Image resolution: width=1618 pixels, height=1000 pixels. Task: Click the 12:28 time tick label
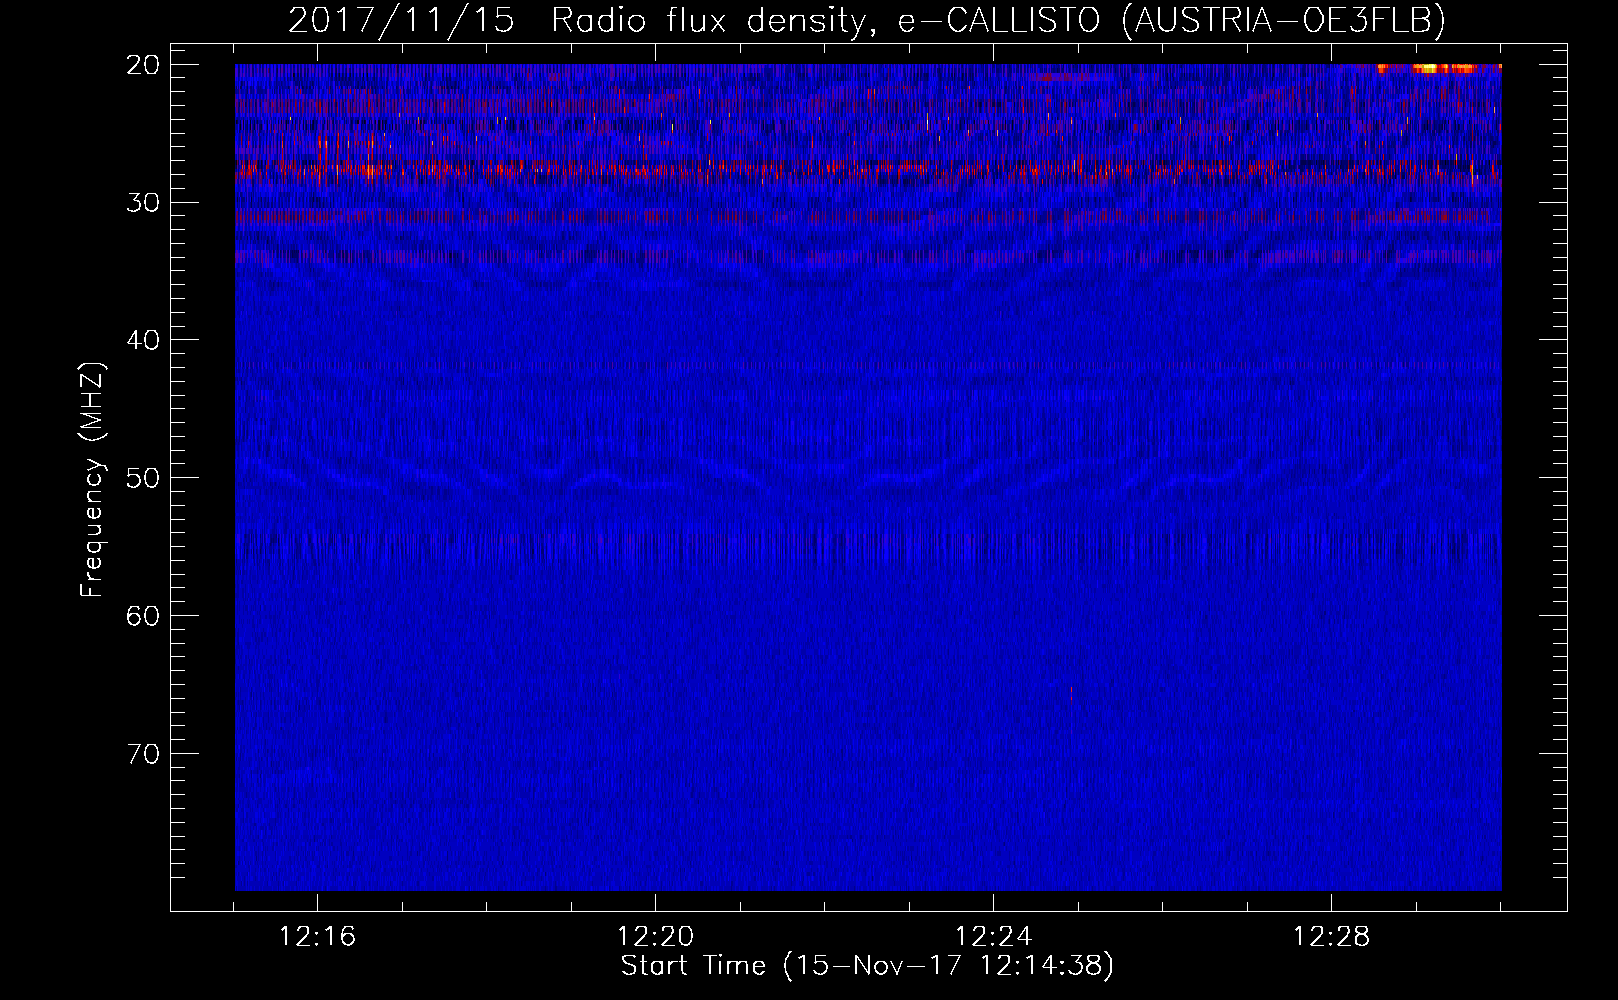pos(1331,937)
